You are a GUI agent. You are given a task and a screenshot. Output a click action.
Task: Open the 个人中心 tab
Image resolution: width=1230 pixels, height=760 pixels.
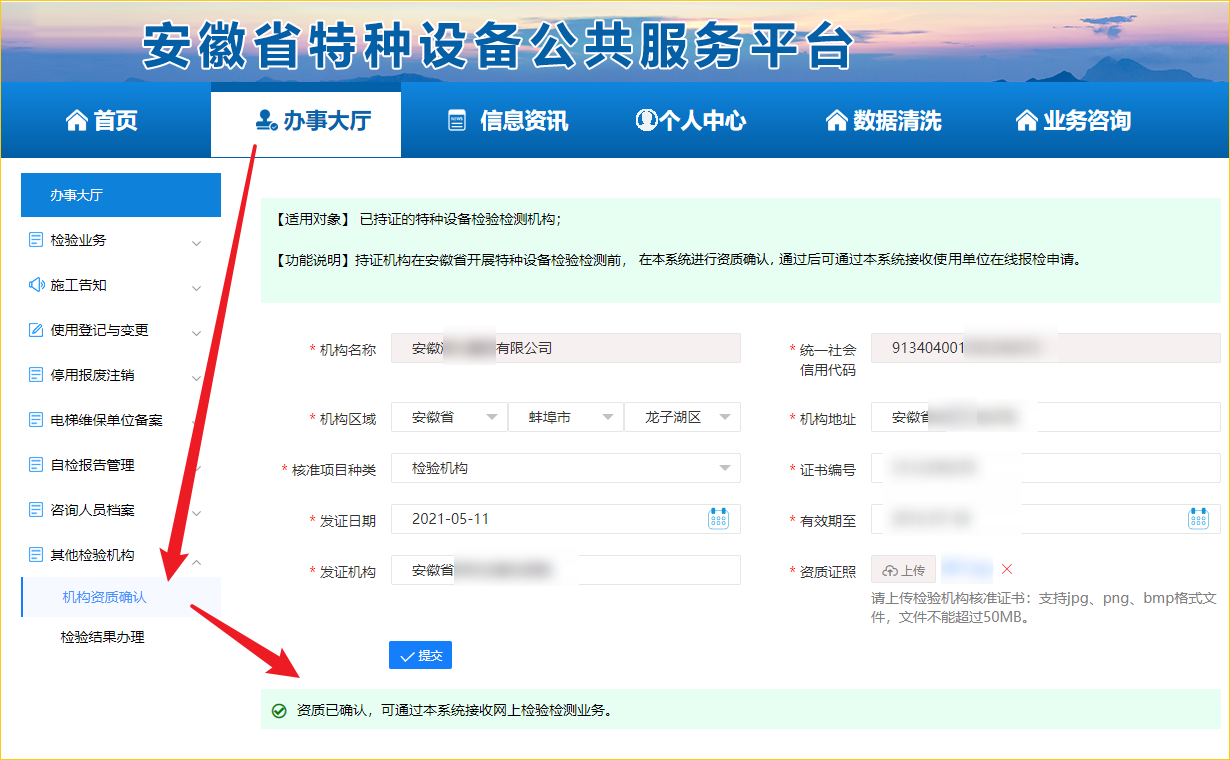691,121
